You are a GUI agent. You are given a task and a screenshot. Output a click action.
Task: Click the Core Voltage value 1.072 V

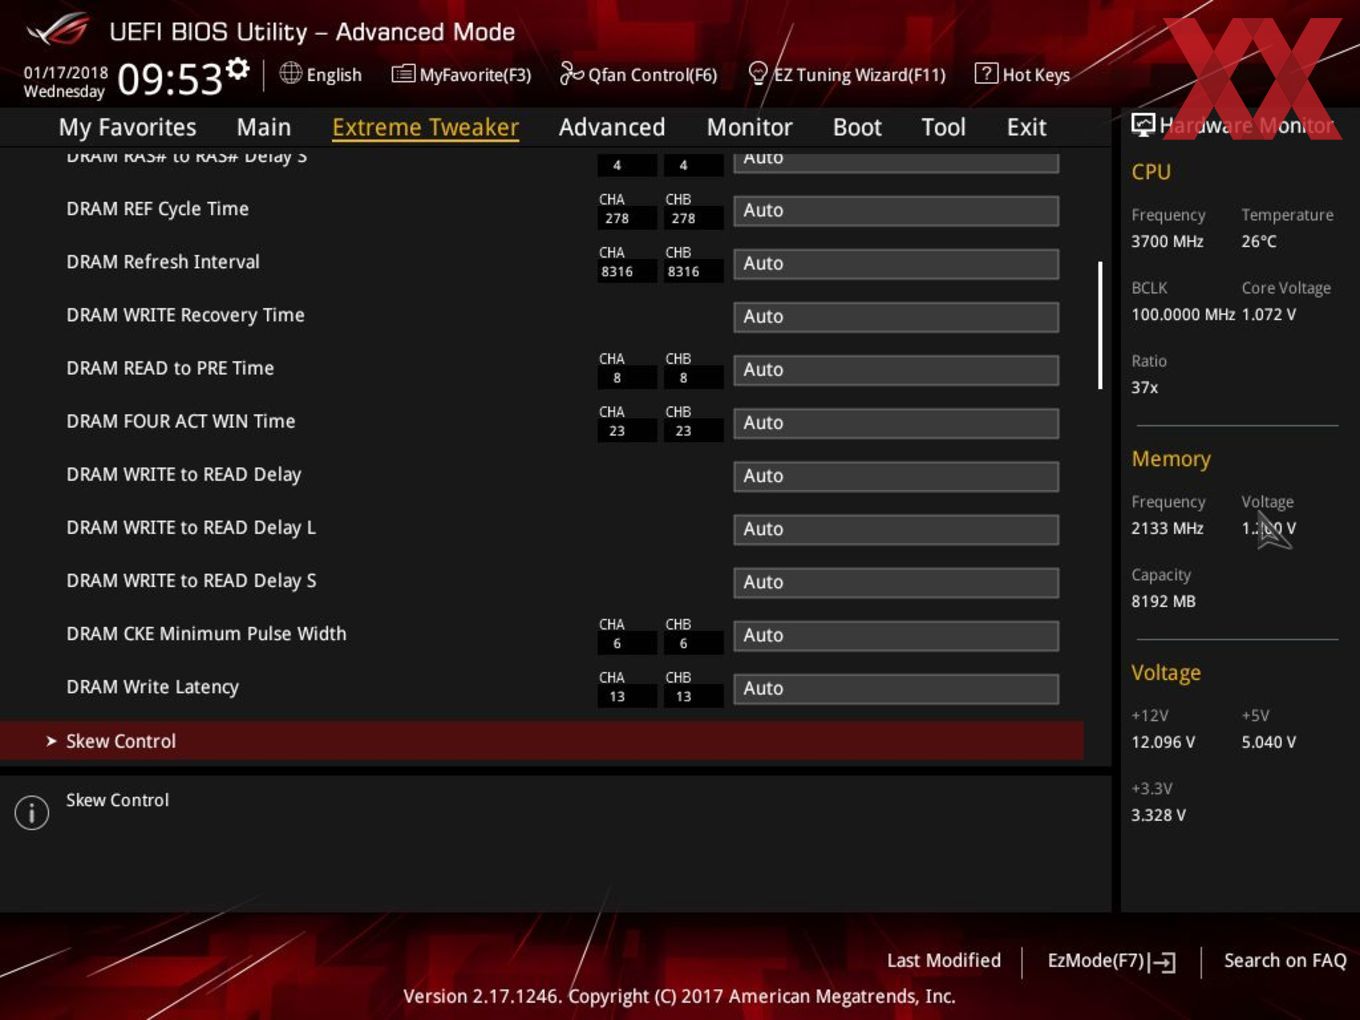1268,314
